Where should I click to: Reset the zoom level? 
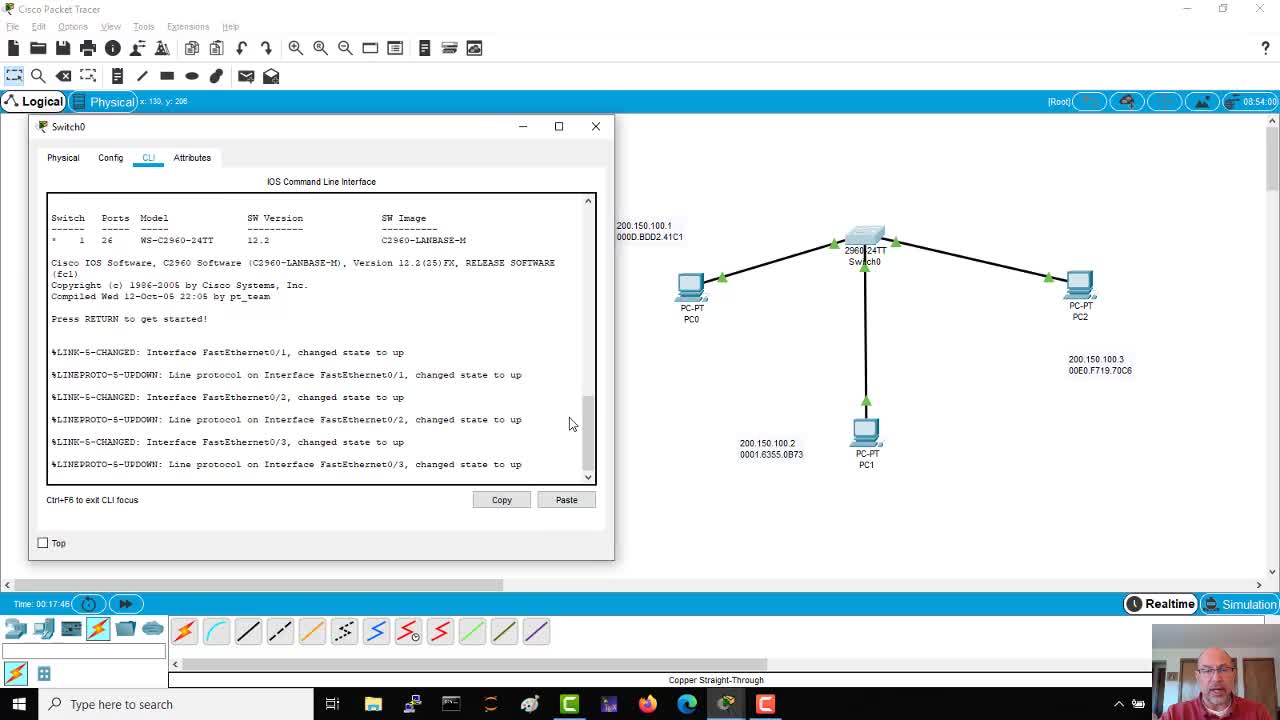(x=320, y=48)
